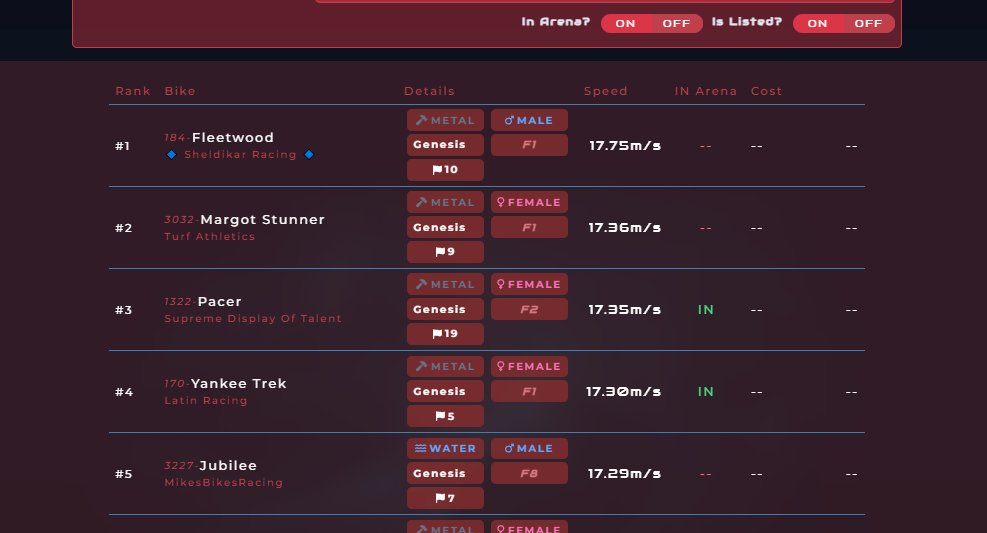Open Pacer bike link
The width and height of the screenshot is (987, 533).
pos(219,301)
